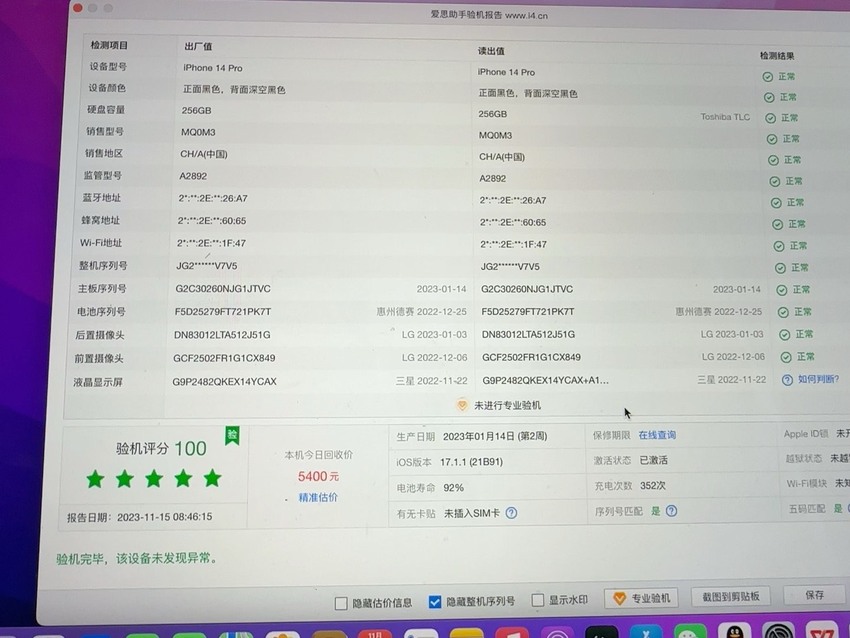Viewport: 850px width, 638px height.
Task: Click the 正常 check icon in 蓝牙地址 row
Action: pos(776,203)
